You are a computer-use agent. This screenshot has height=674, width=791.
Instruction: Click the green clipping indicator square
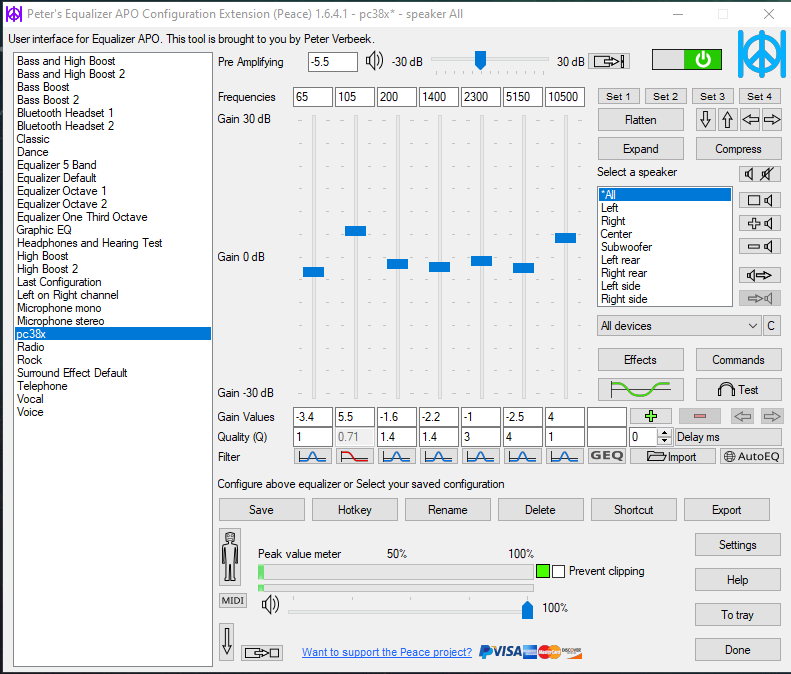543,571
